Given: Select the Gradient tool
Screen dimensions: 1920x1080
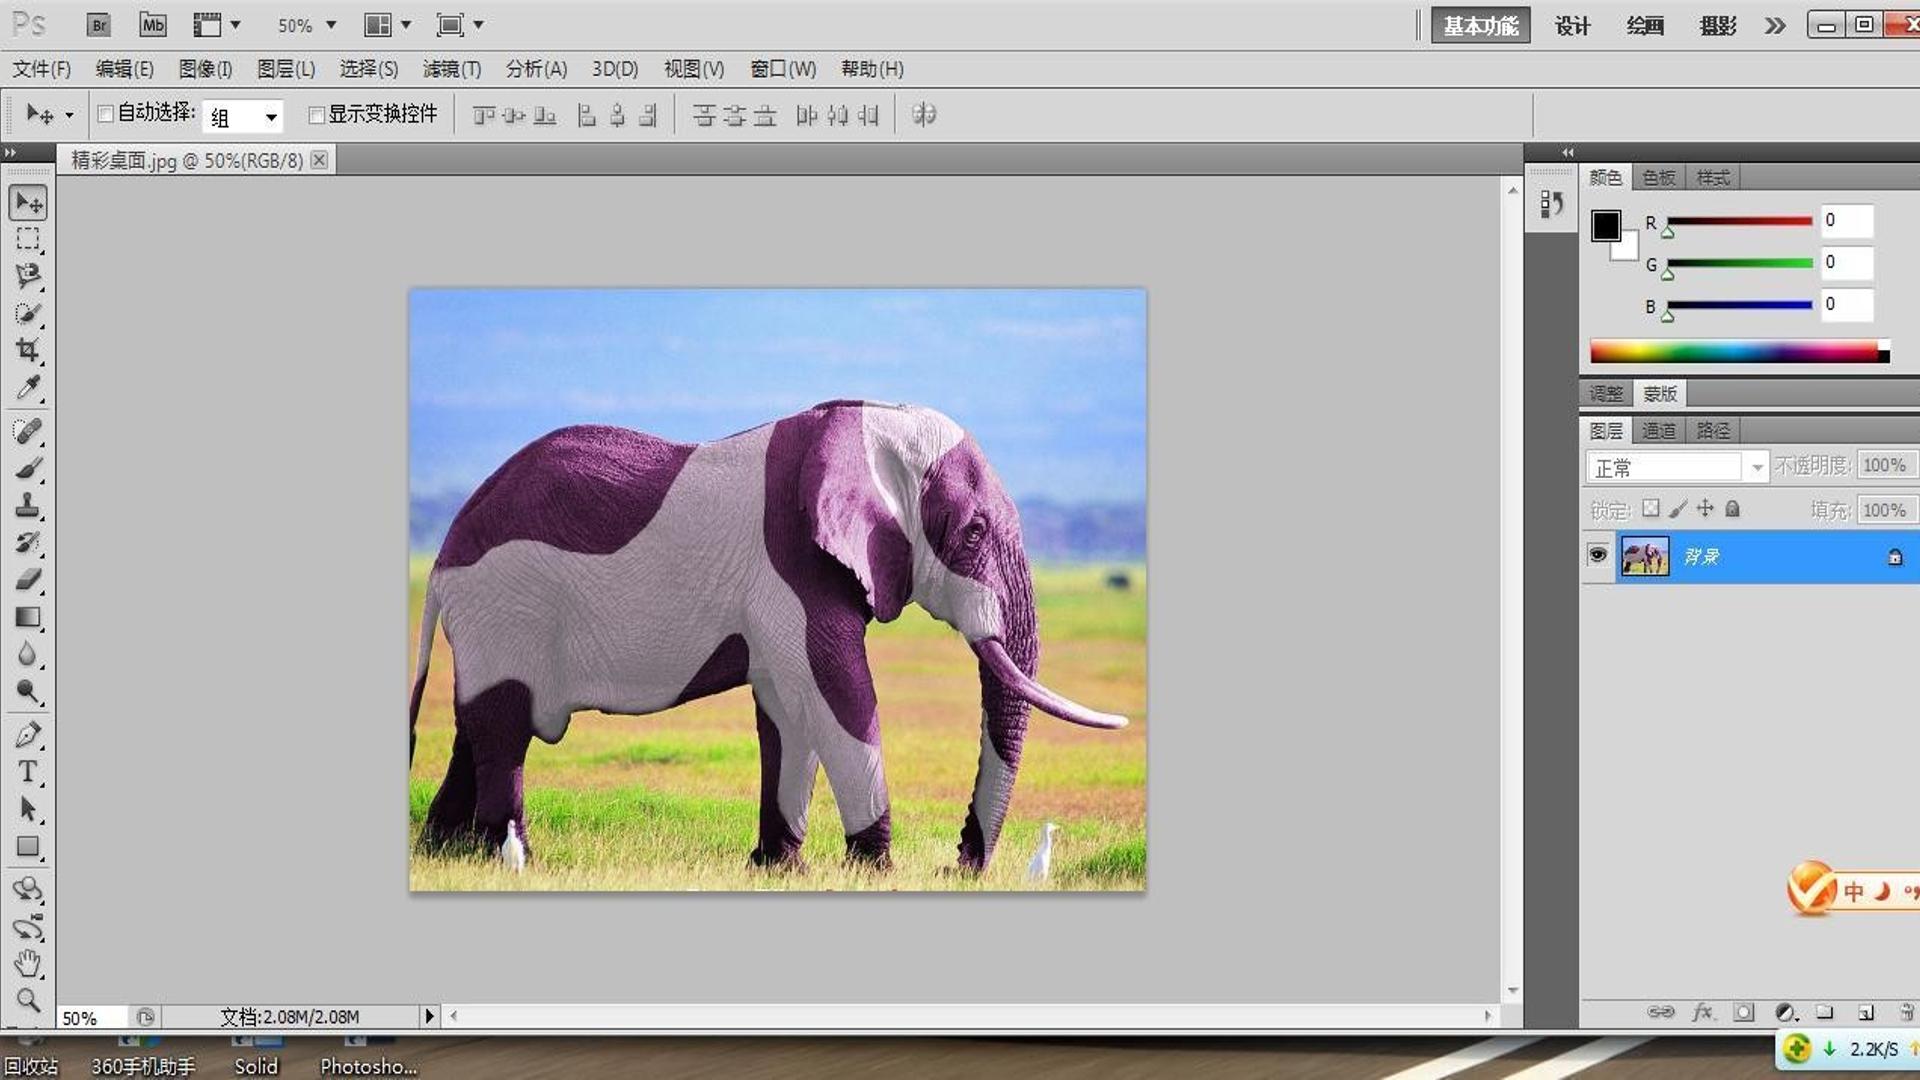Looking at the screenshot, I should (x=28, y=617).
